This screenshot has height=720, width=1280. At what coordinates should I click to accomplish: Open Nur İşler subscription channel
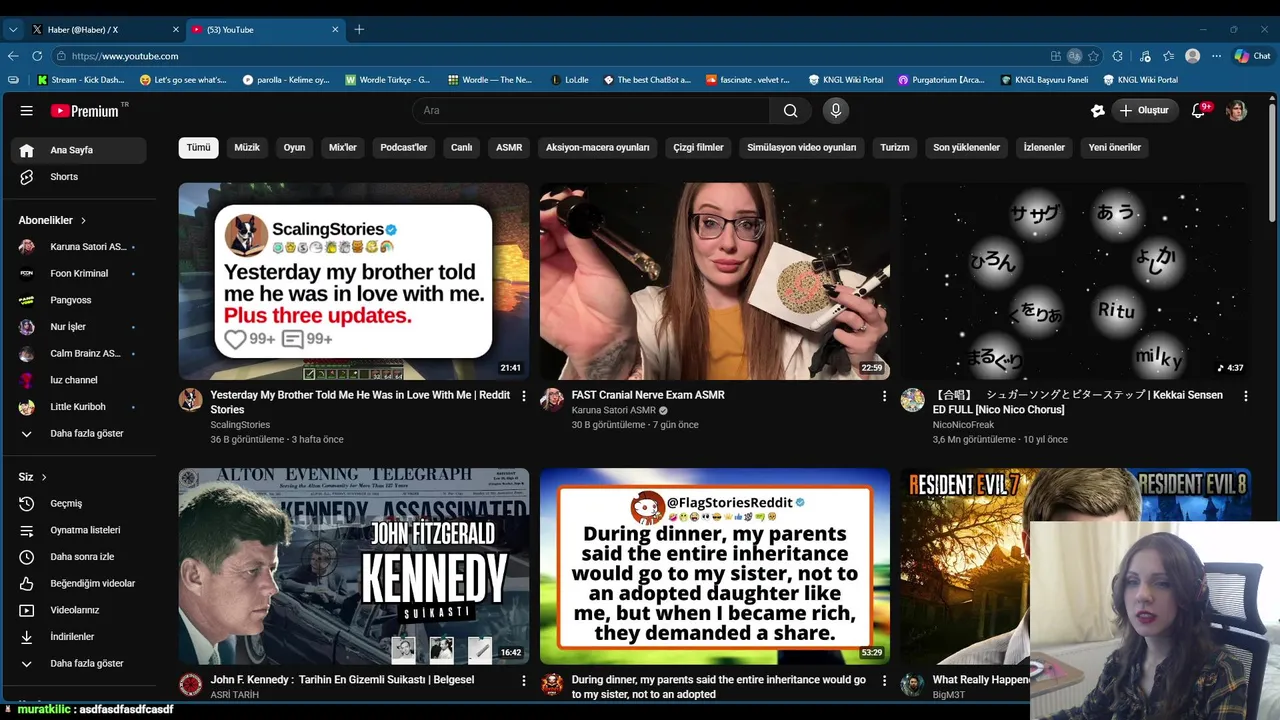click(x=78, y=327)
